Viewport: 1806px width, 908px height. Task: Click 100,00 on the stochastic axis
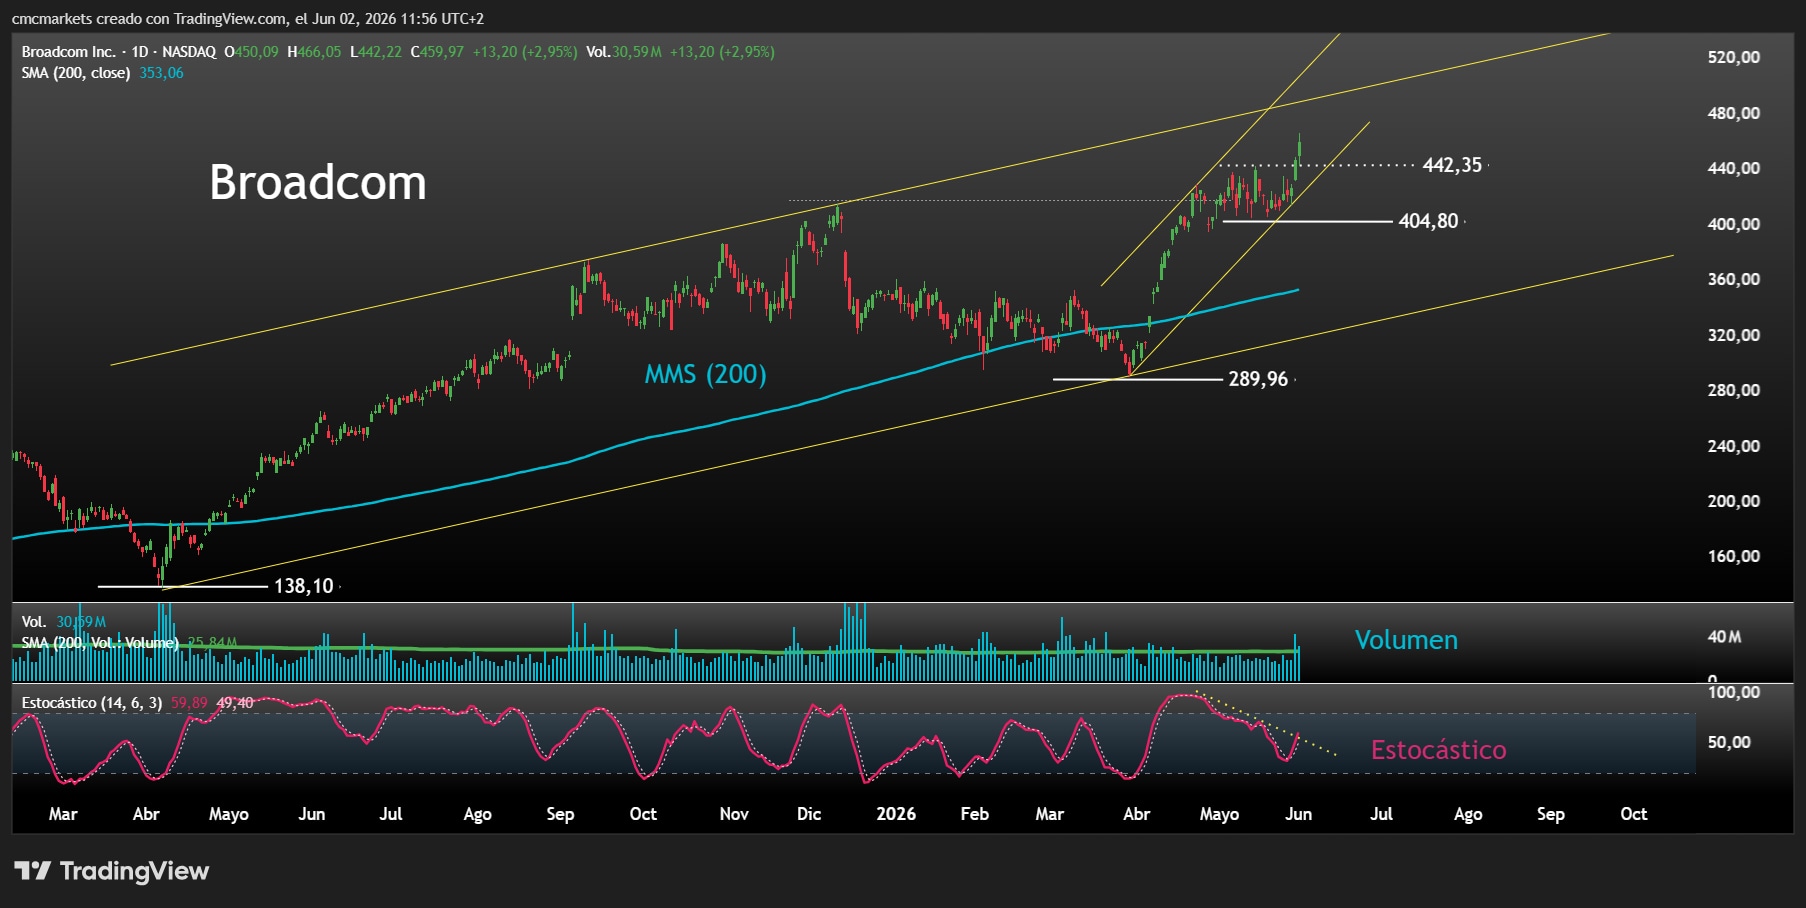click(1734, 692)
